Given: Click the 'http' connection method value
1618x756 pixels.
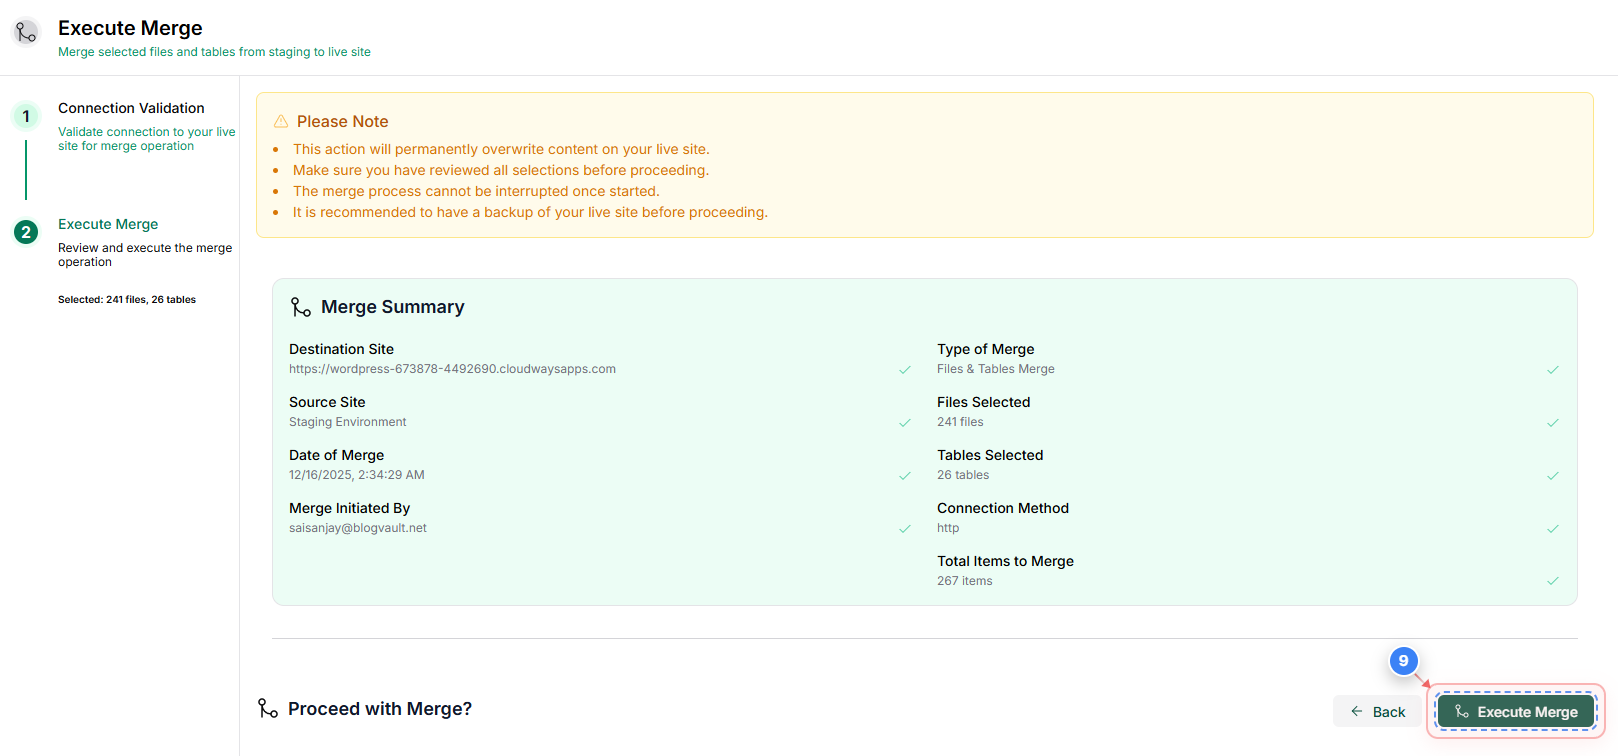Looking at the screenshot, I should [x=948, y=528].
